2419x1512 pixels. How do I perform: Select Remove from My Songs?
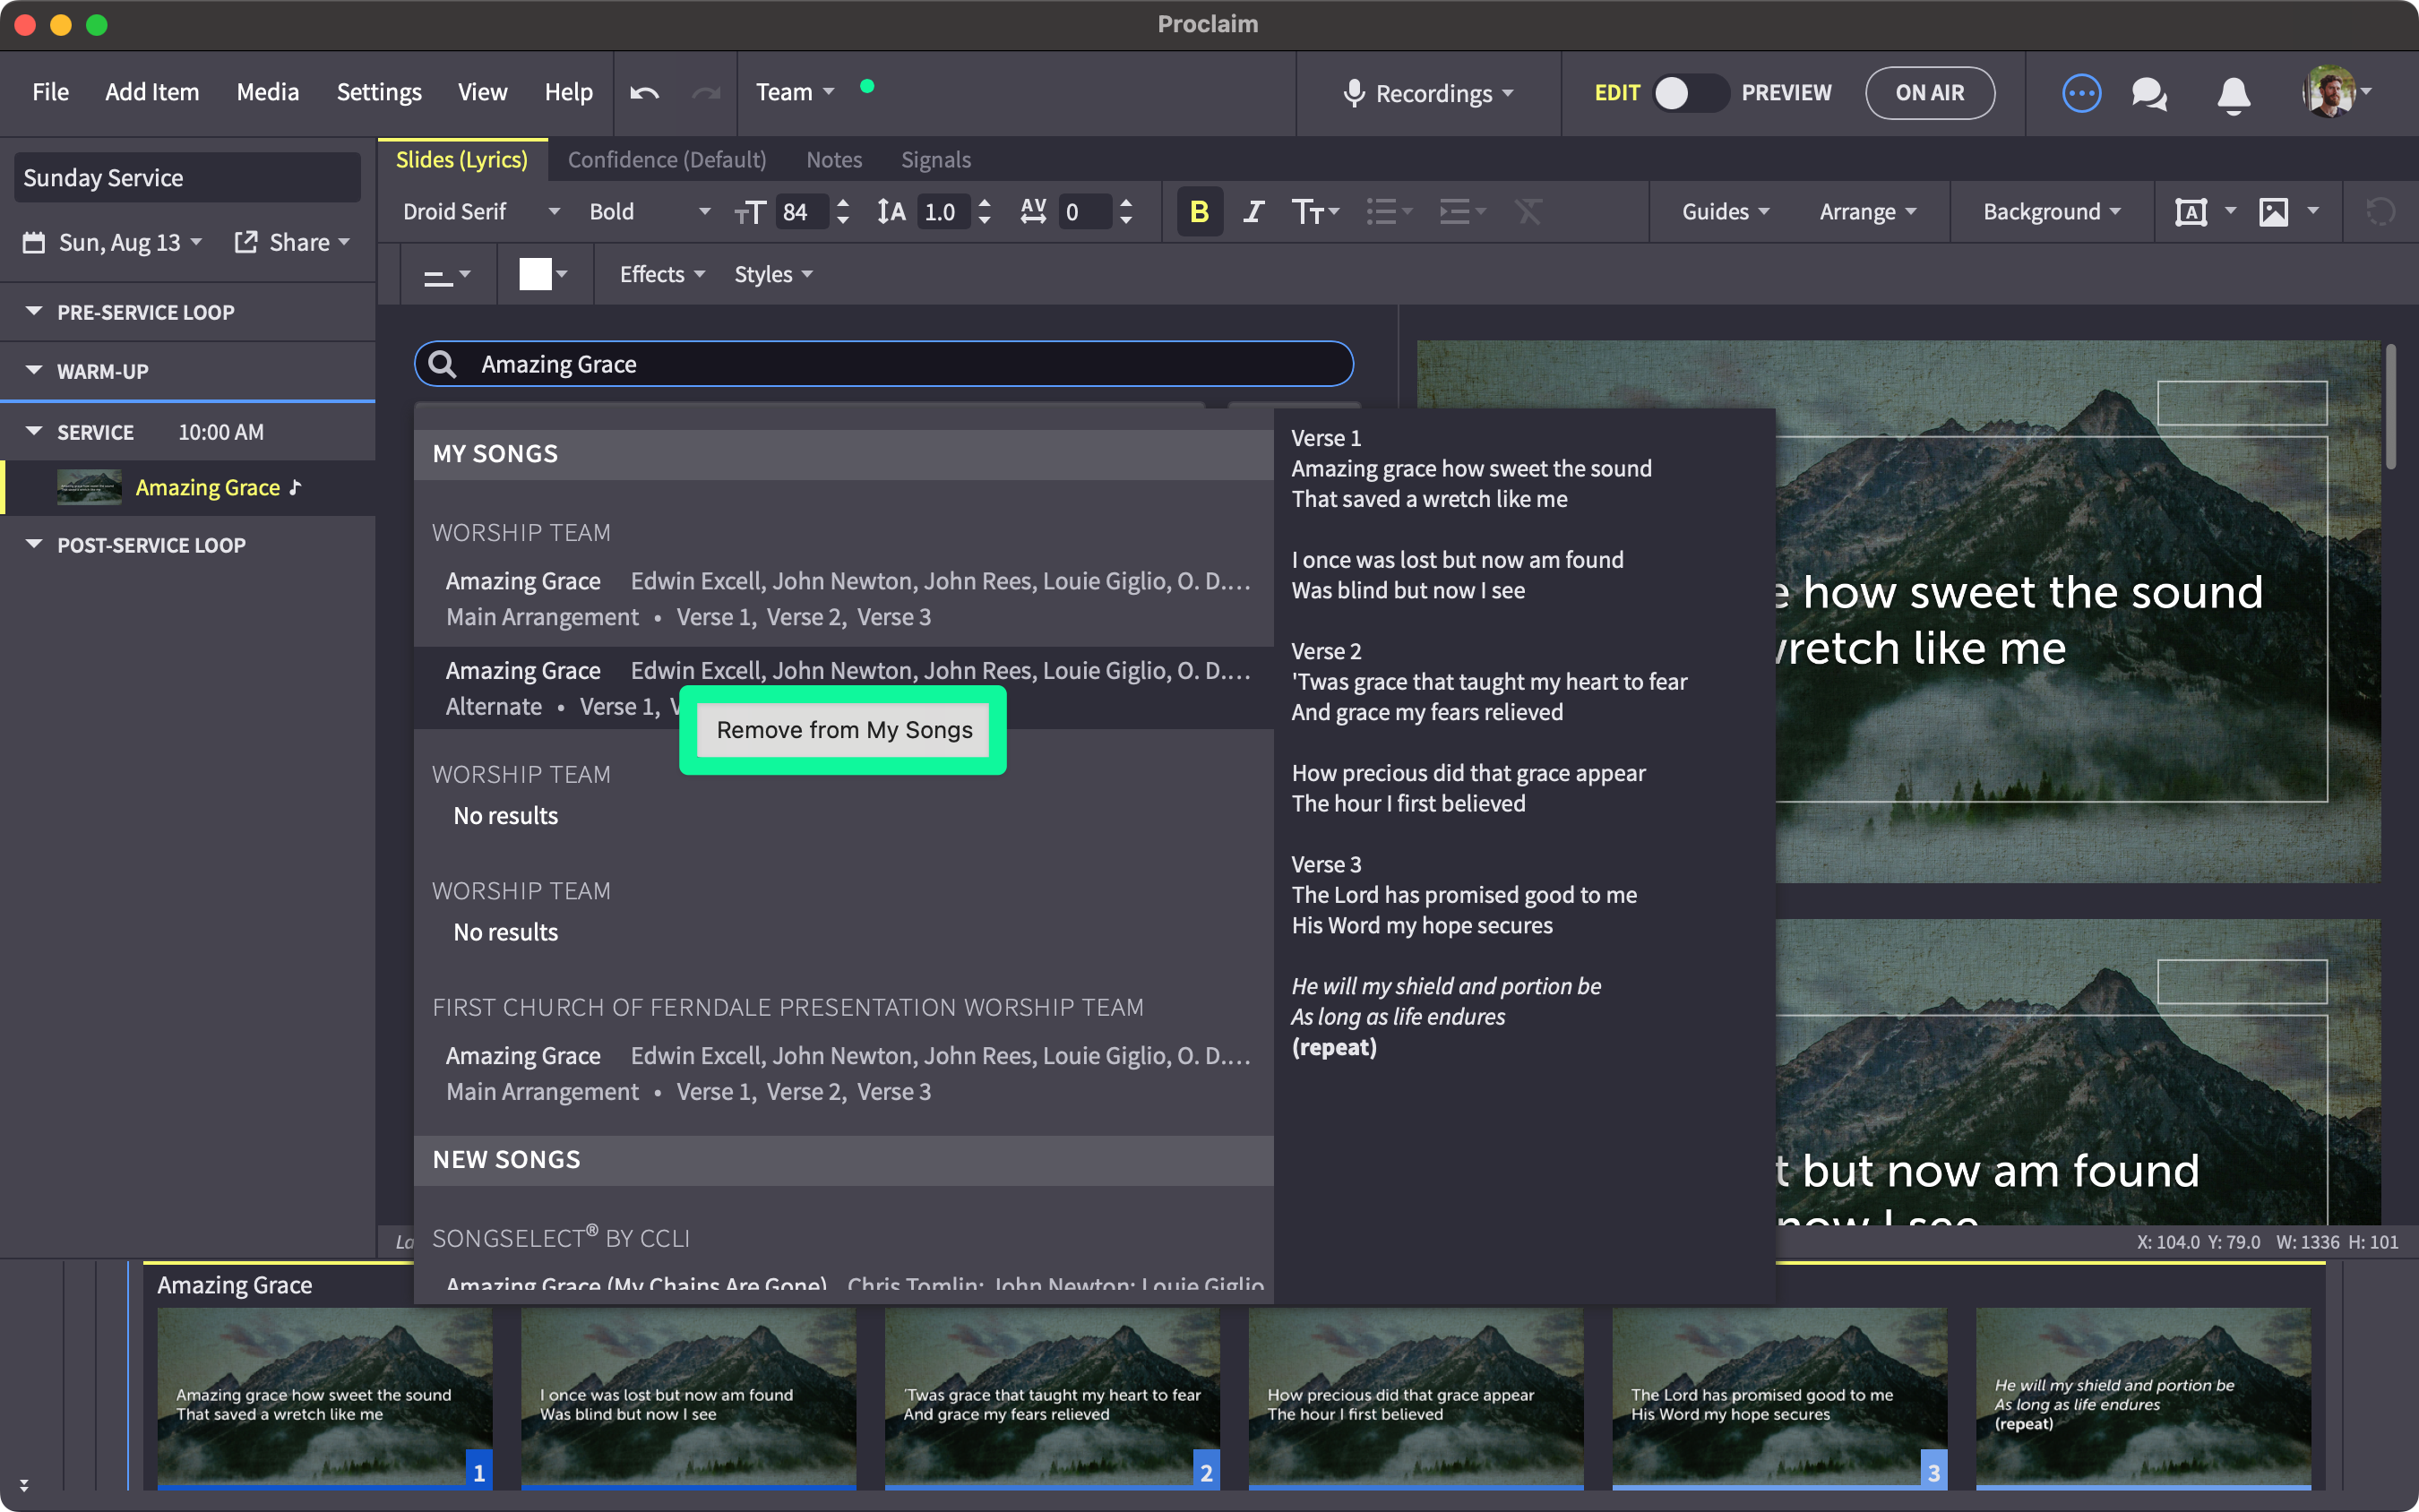coord(843,730)
